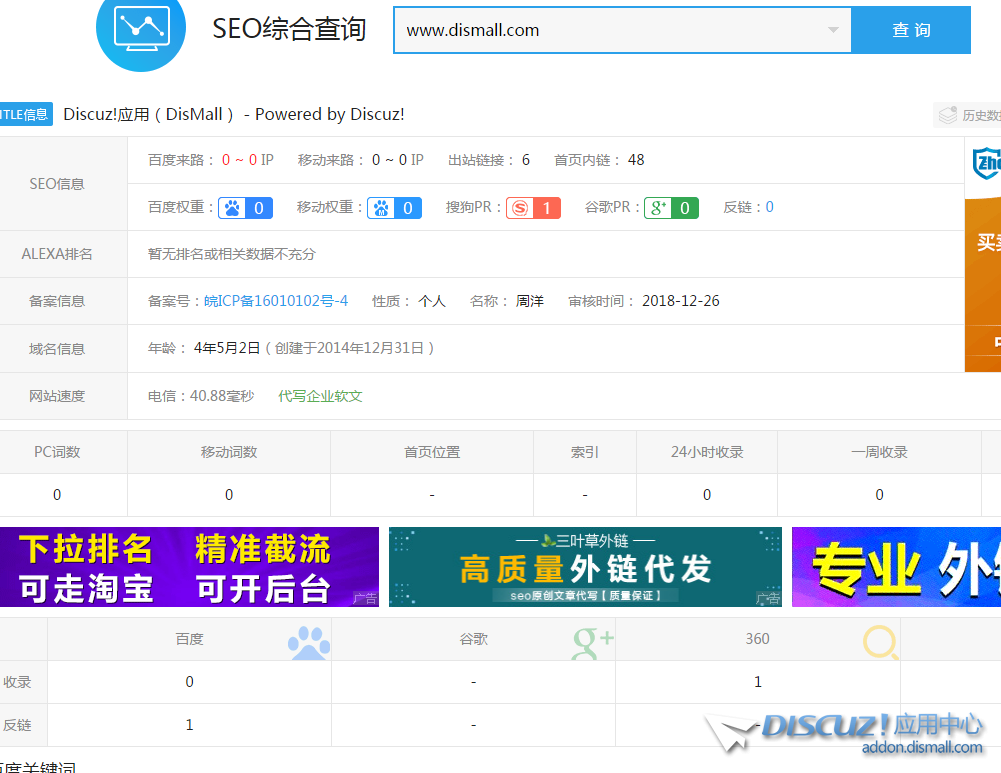The image size is (1001, 773).
Task: Open the domain input dropdown arrow
Action: [832, 30]
